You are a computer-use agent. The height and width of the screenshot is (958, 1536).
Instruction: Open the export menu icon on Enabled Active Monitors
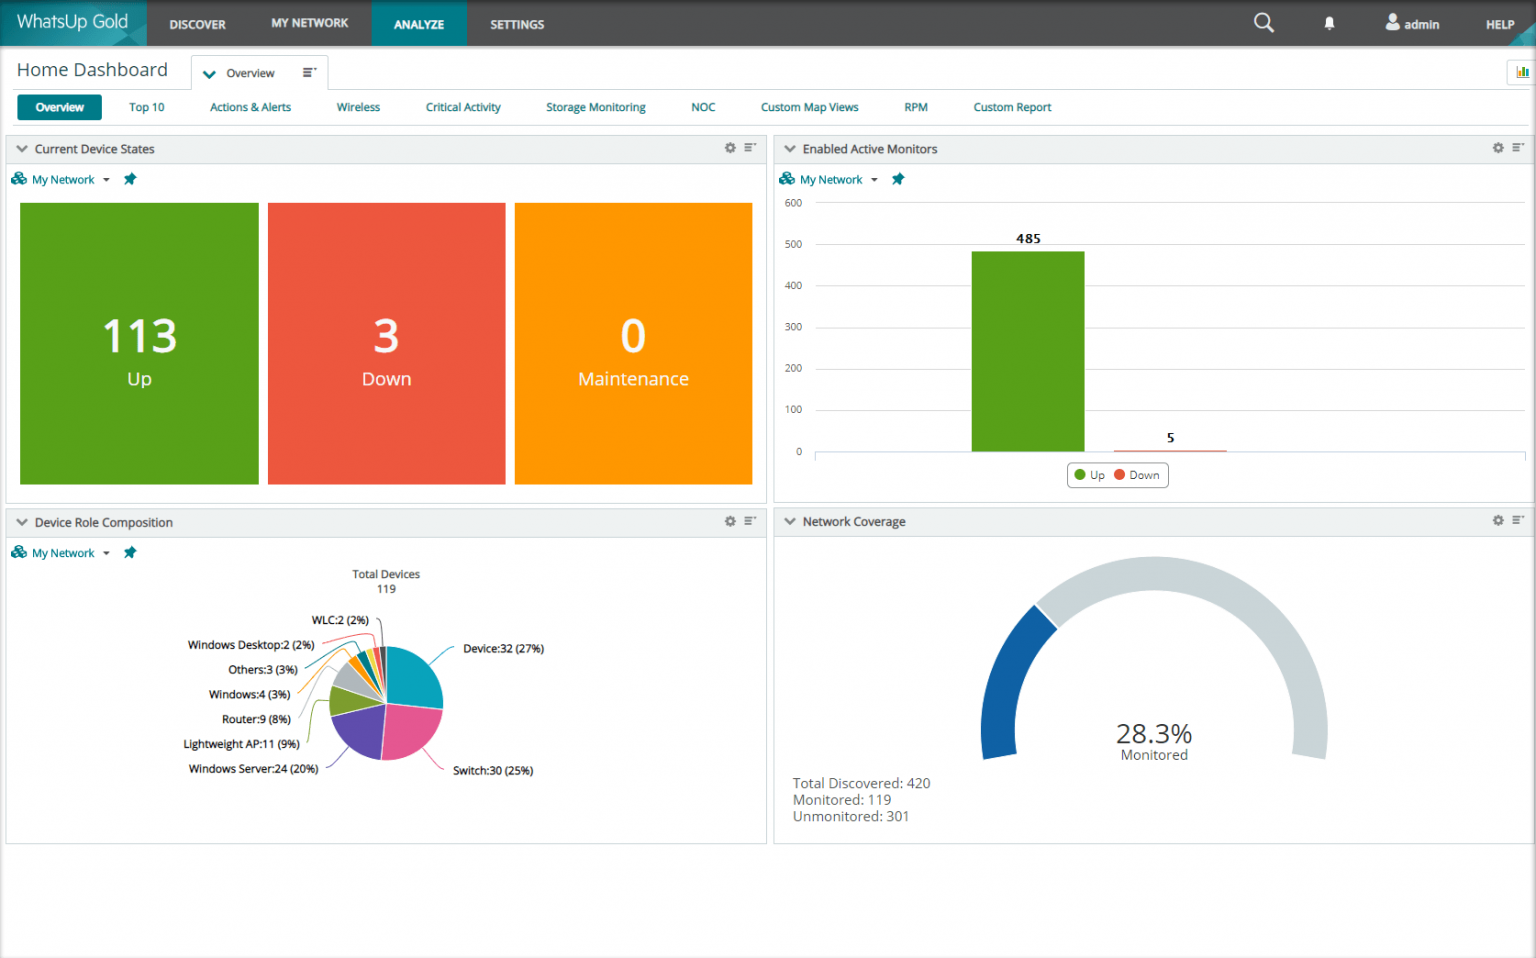pos(1519,147)
